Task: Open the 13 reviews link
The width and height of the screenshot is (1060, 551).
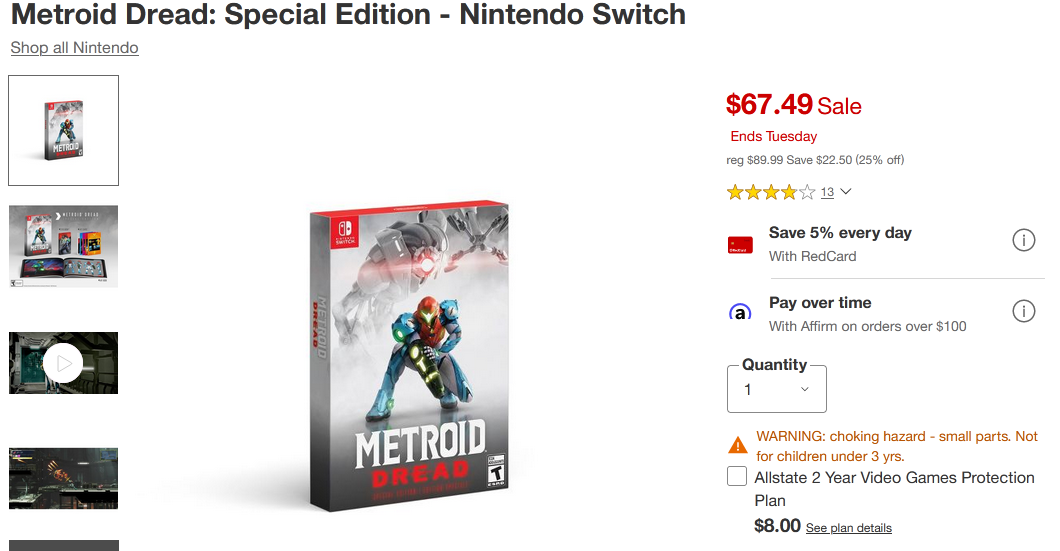Action: click(827, 193)
